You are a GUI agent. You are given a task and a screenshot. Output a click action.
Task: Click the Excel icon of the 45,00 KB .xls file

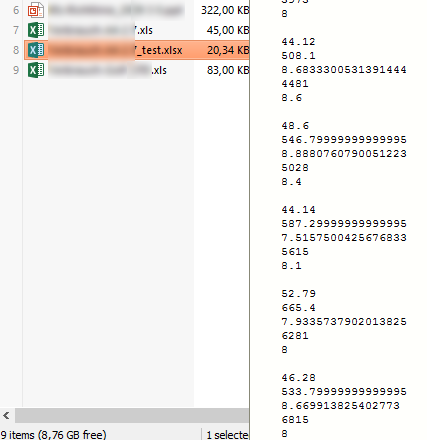(36, 30)
